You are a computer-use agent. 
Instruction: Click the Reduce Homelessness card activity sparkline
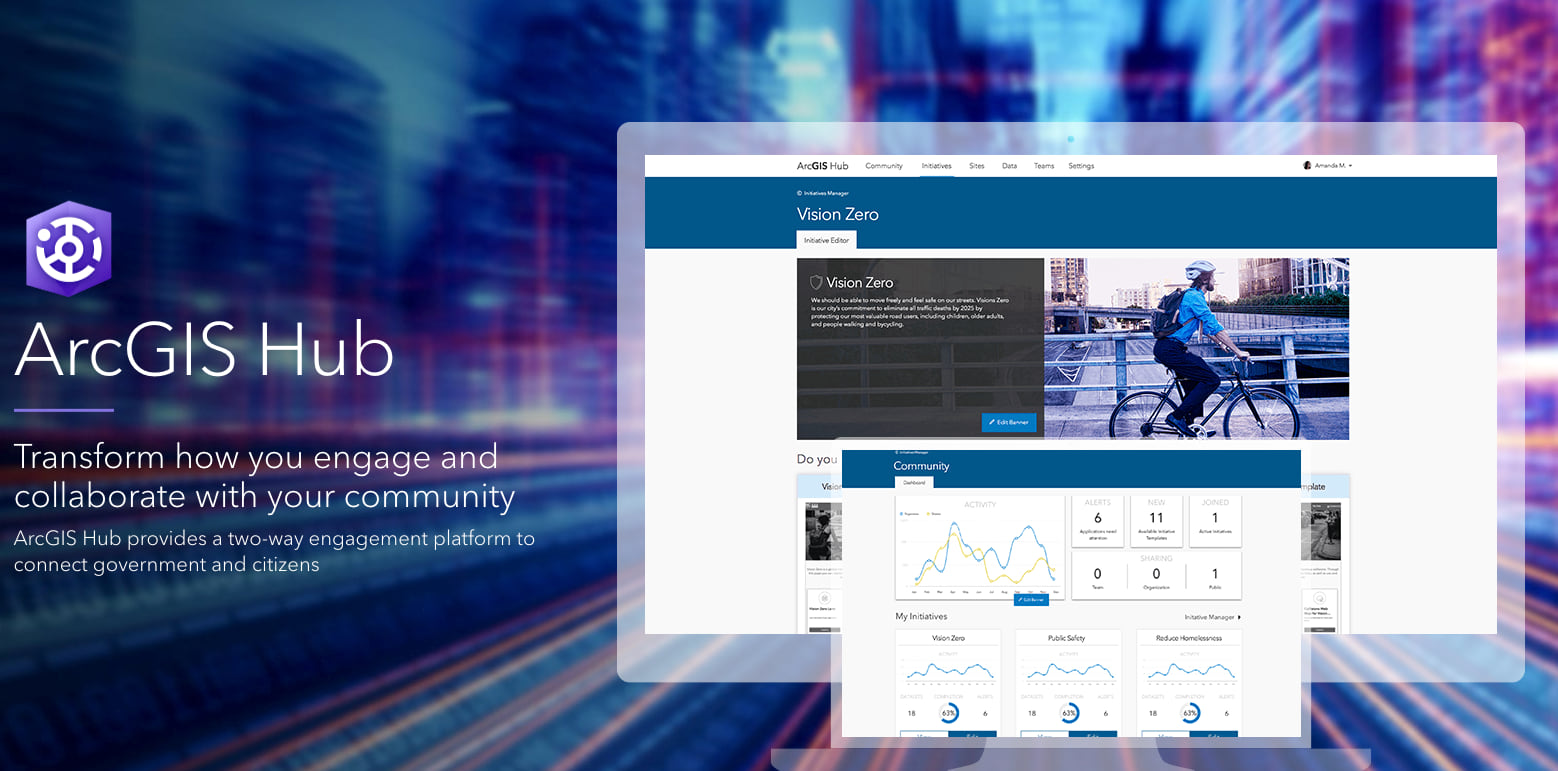click(1190, 671)
